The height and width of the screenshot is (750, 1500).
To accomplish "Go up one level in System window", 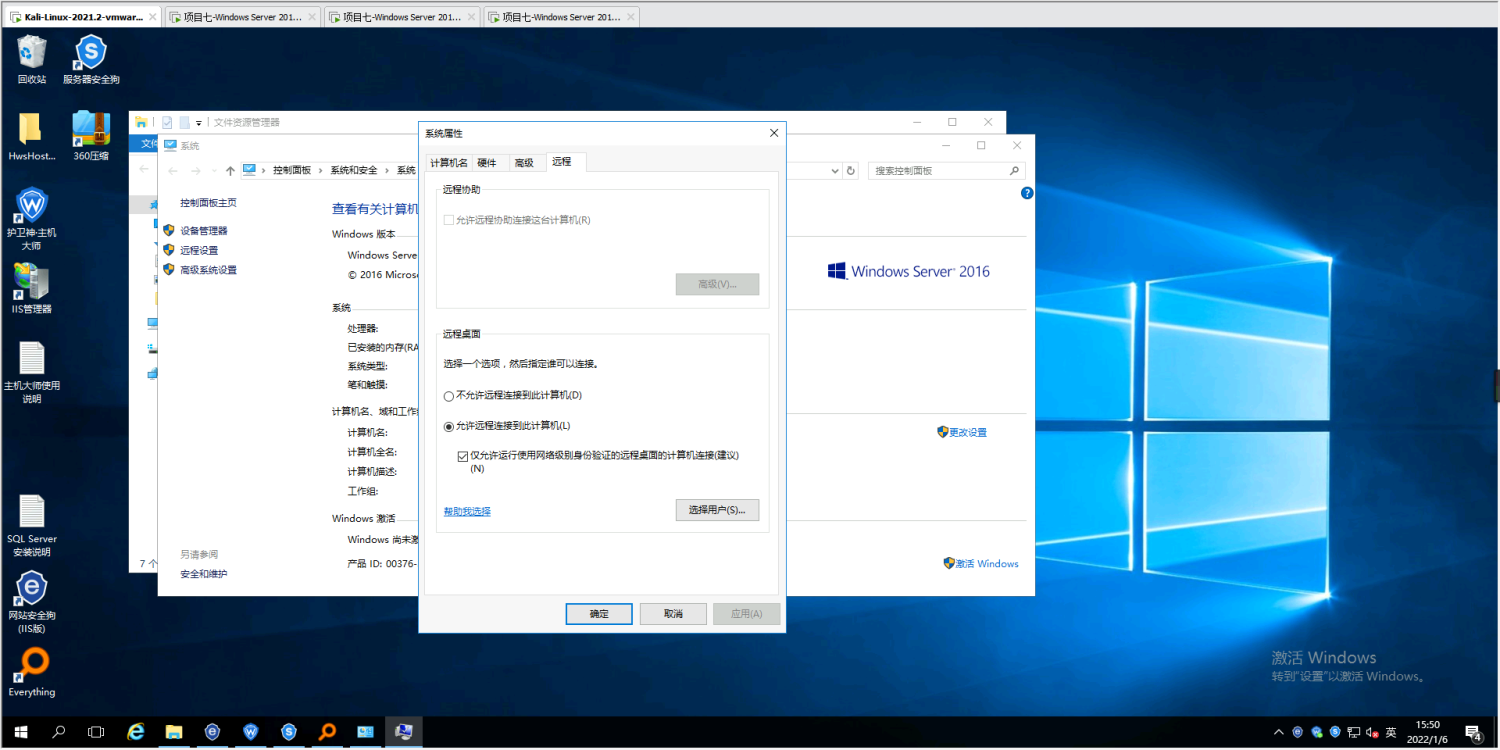I will (x=230, y=171).
